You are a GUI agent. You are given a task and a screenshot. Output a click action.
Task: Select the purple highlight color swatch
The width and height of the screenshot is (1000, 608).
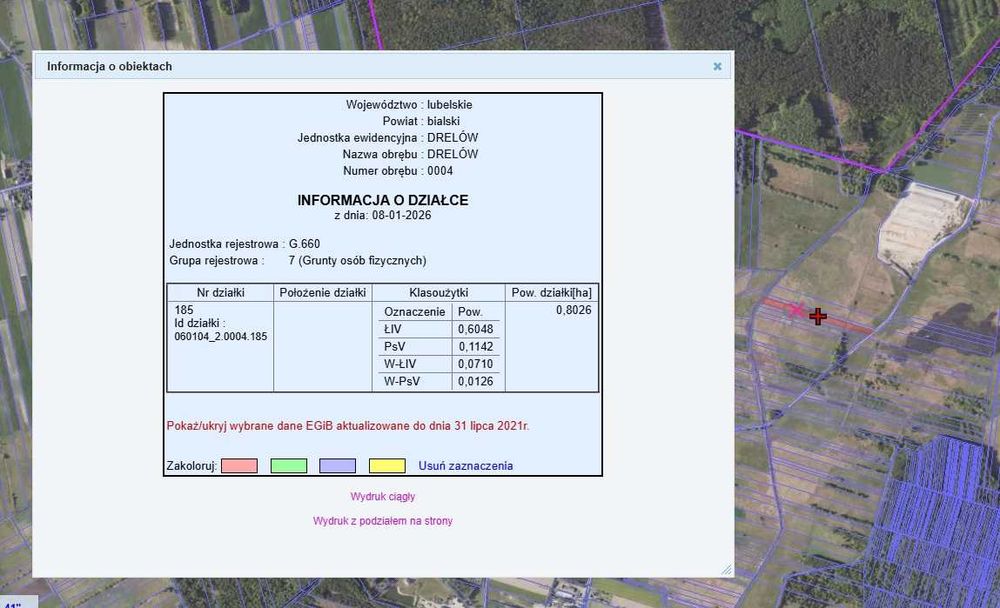[337, 466]
